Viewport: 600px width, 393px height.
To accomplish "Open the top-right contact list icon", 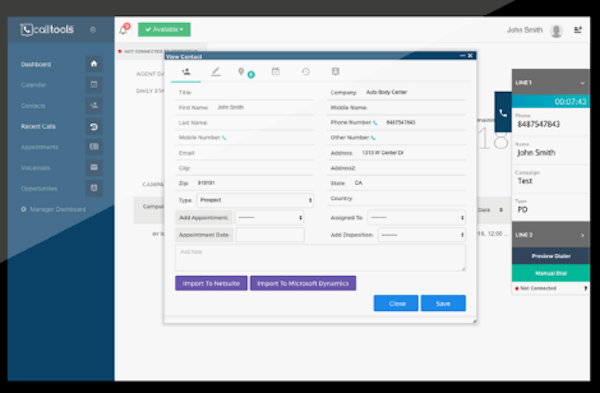I will tap(578, 29).
